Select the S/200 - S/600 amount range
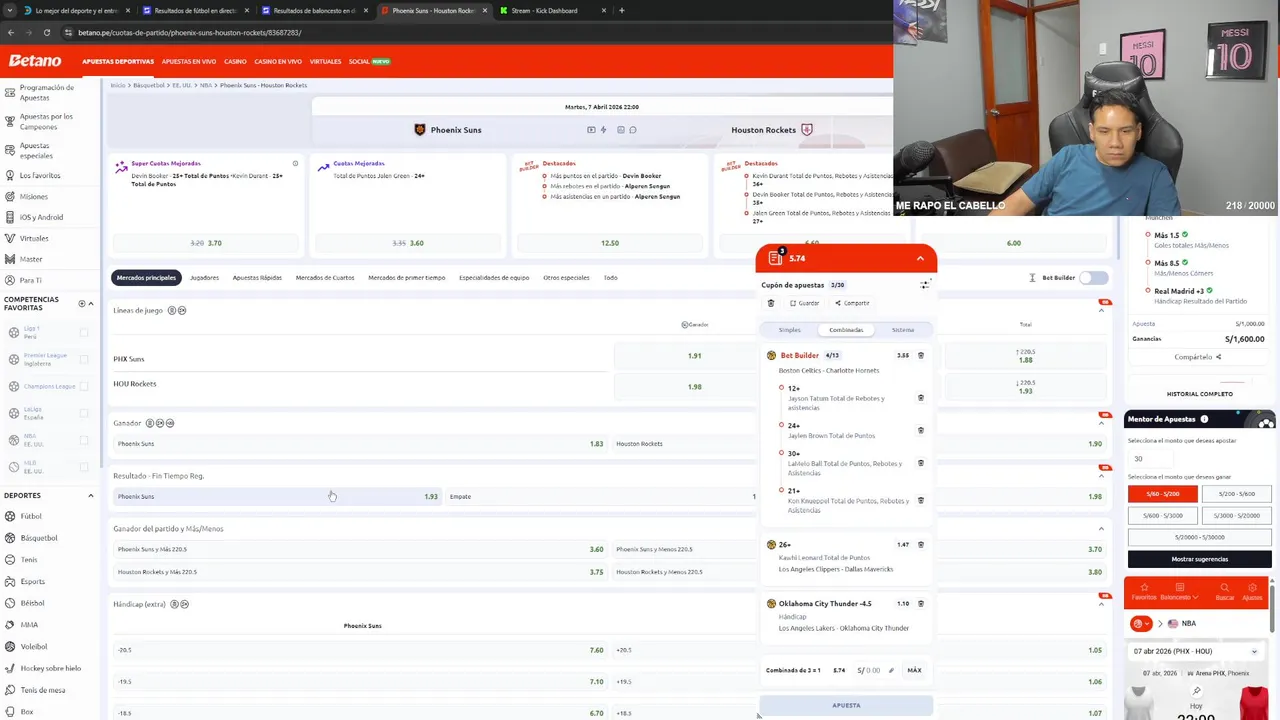Image resolution: width=1280 pixels, height=720 pixels. click(1236, 494)
